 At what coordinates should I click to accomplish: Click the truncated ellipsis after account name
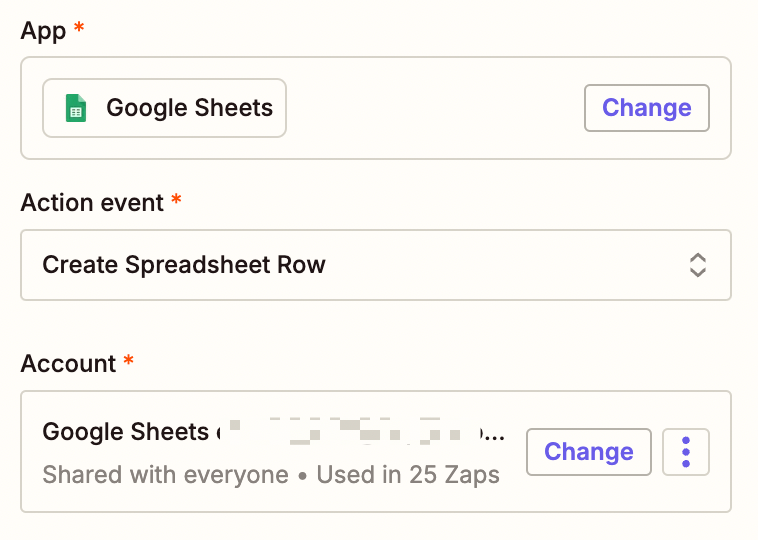pos(496,434)
